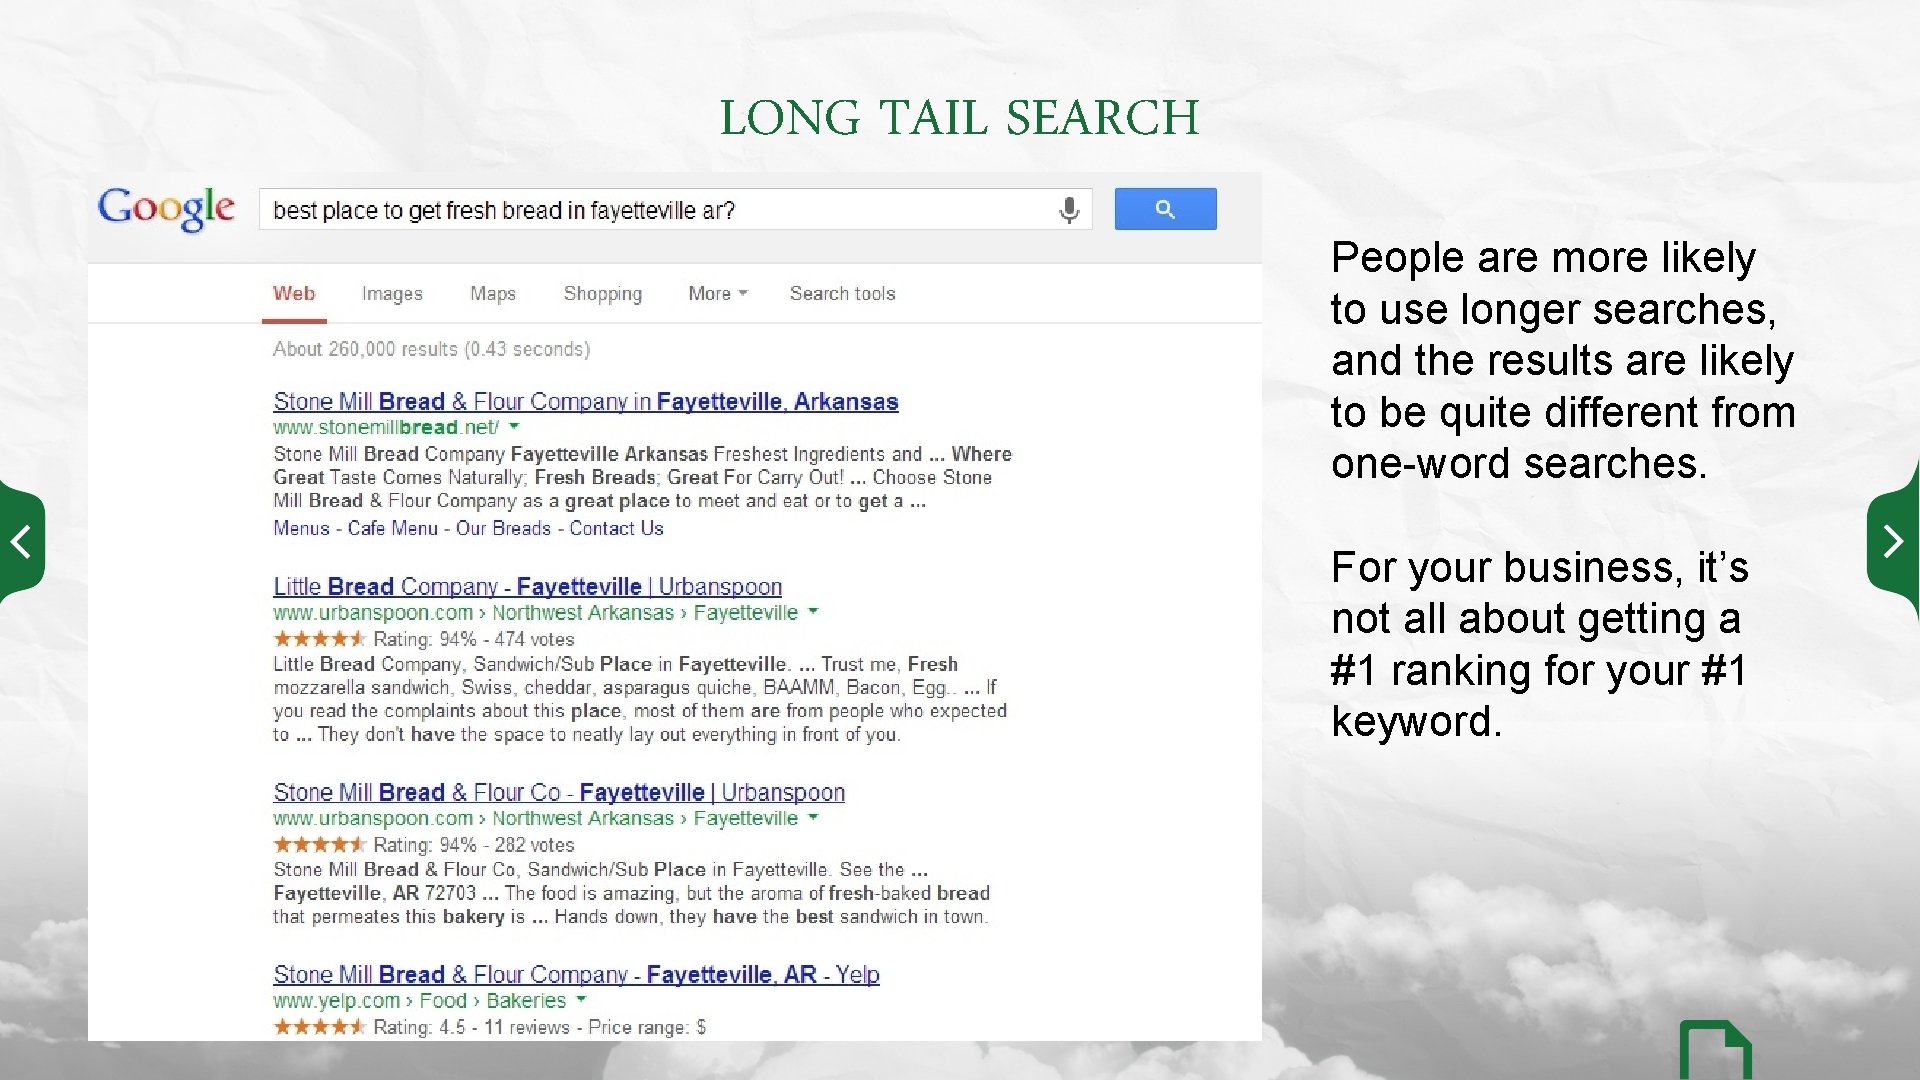The width and height of the screenshot is (1920, 1080).
Task: Open the Shopping tab
Action: pyautogui.click(x=602, y=293)
